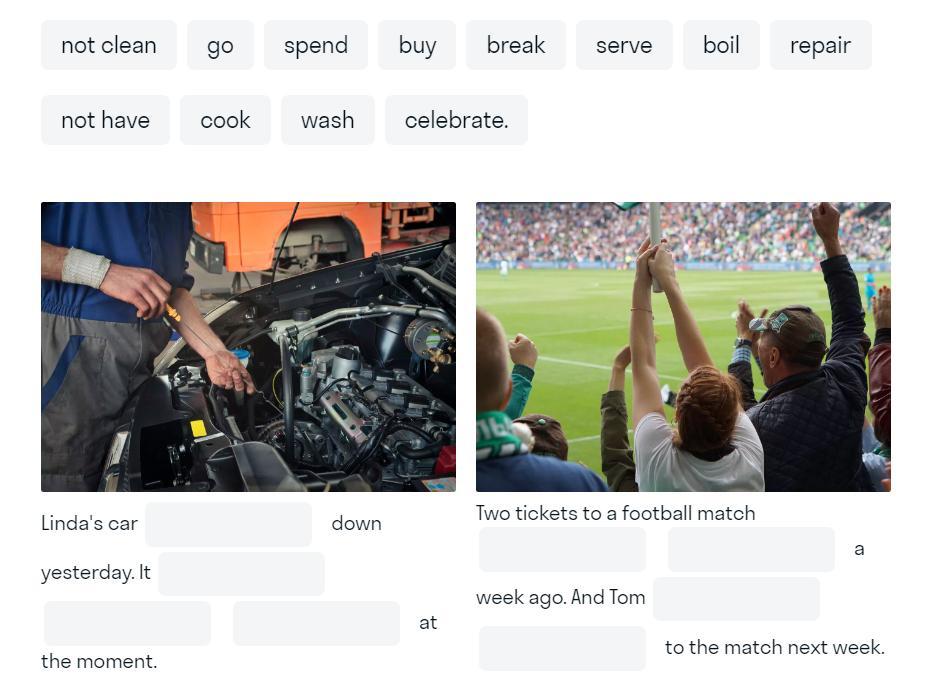The image size is (932, 683).
Task: Choose the 'repair' word chip
Action: pyautogui.click(x=820, y=45)
